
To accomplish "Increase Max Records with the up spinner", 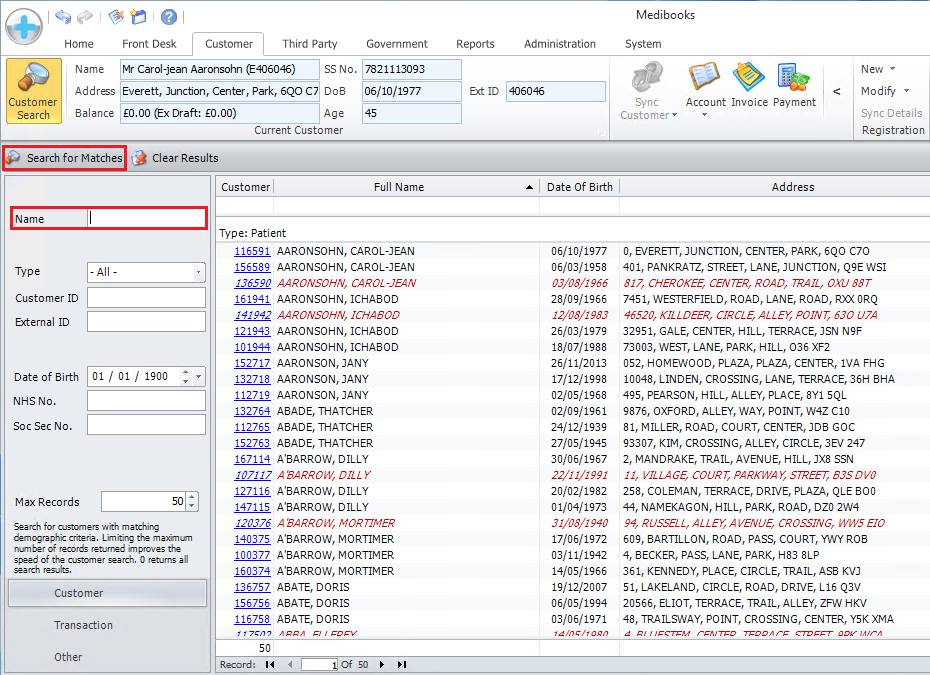I will (x=193, y=498).
